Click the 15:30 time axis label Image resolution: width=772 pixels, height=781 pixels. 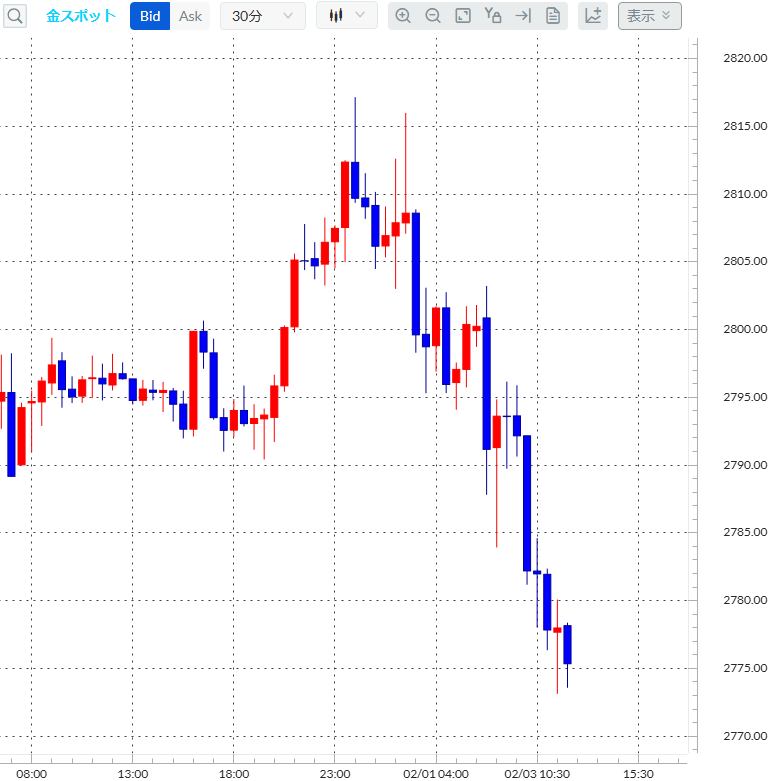(638, 774)
